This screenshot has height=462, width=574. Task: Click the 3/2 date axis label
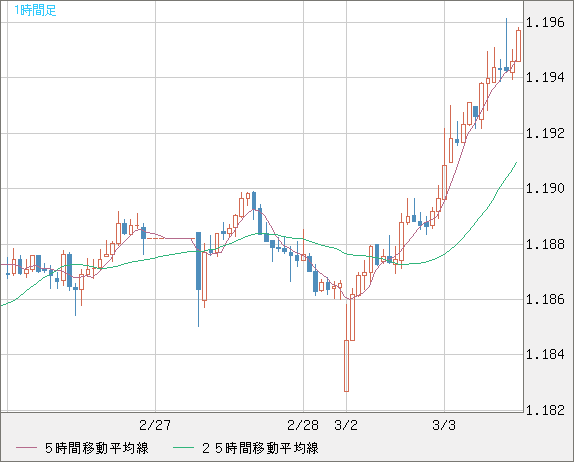pos(346,425)
